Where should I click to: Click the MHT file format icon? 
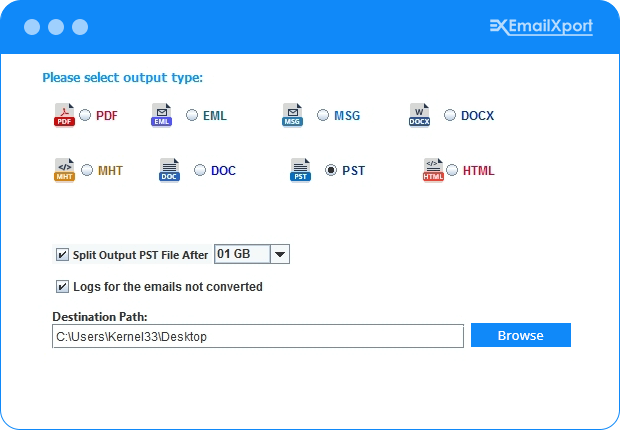pos(64,170)
